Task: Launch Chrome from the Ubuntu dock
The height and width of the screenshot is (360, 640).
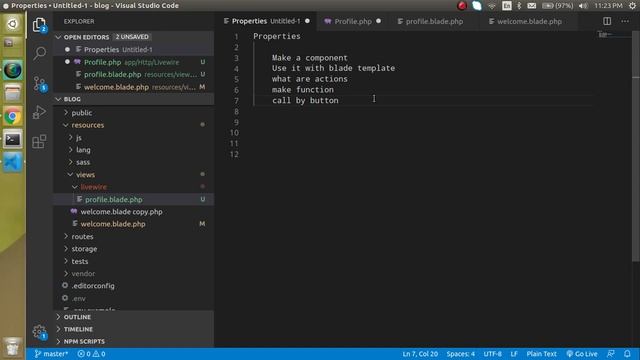Action: click(12, 117)
